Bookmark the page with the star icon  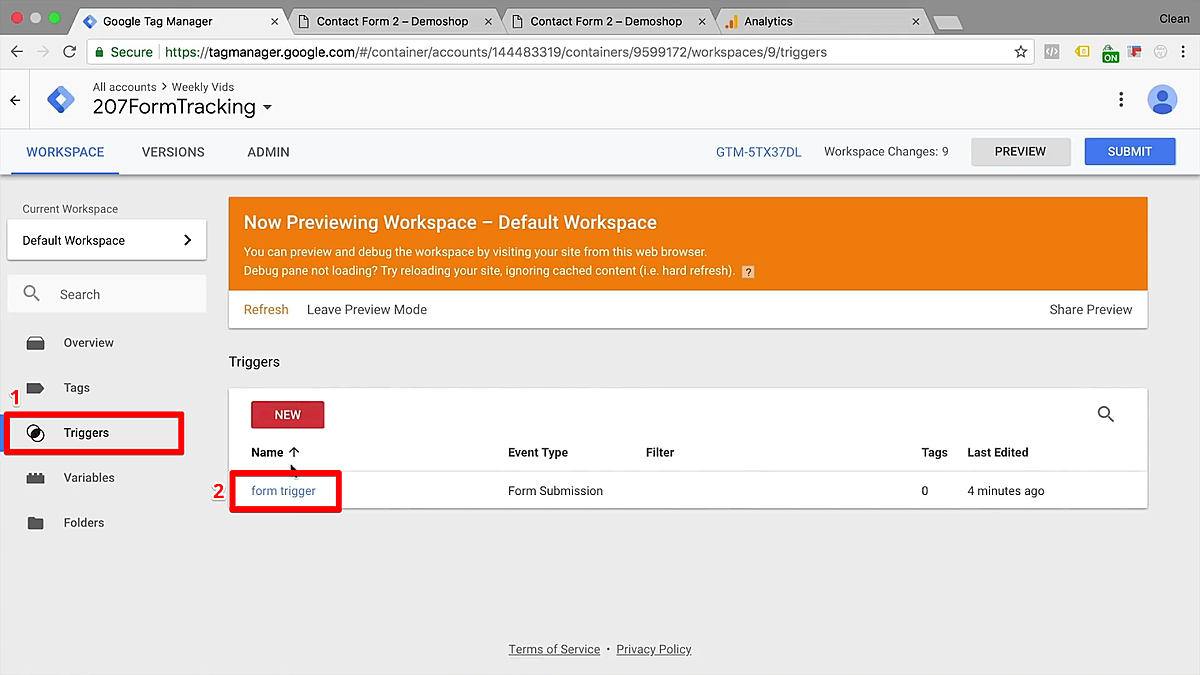point(1021,51)
